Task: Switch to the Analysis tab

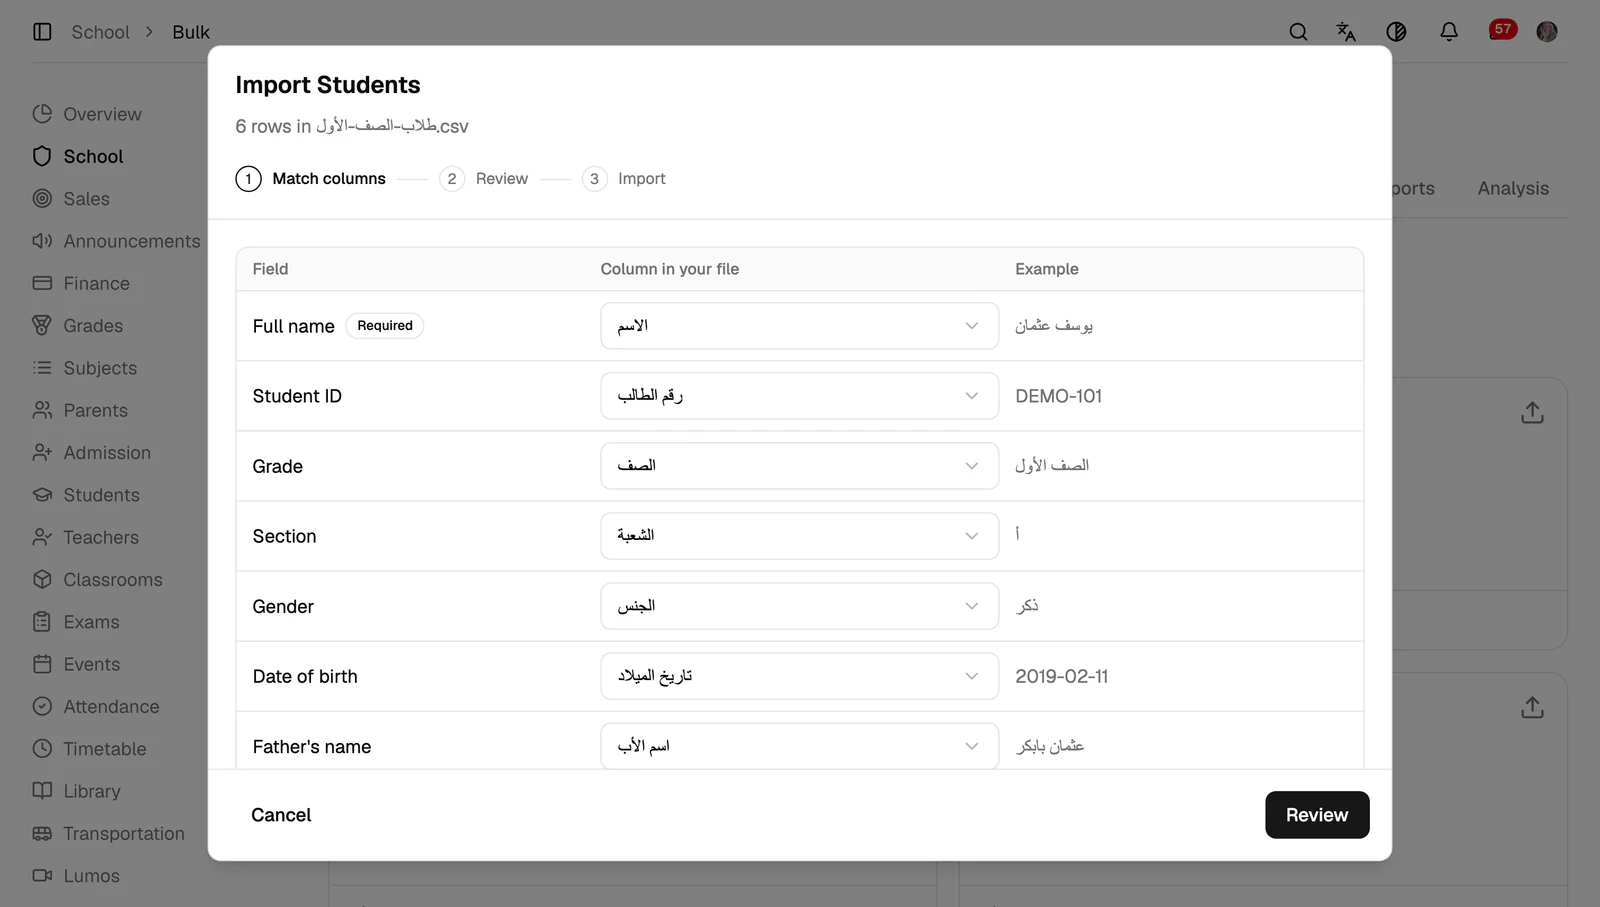Action: click(1513, 188)
